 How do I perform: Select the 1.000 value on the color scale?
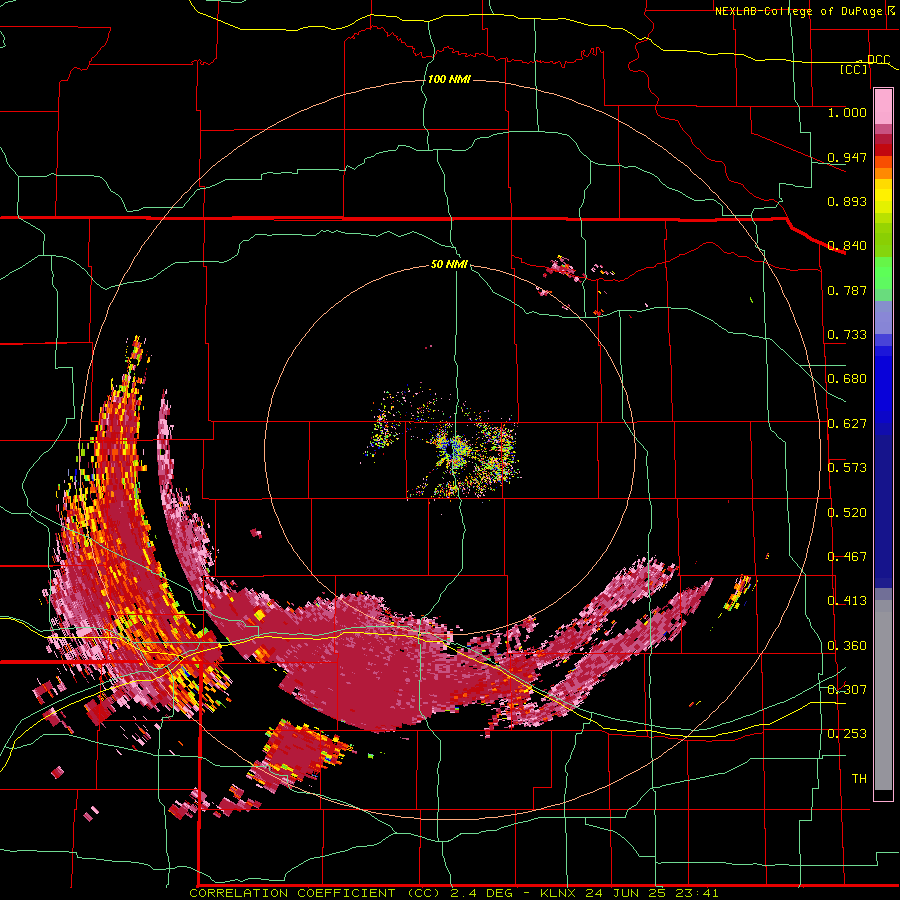tap(847, 112)
